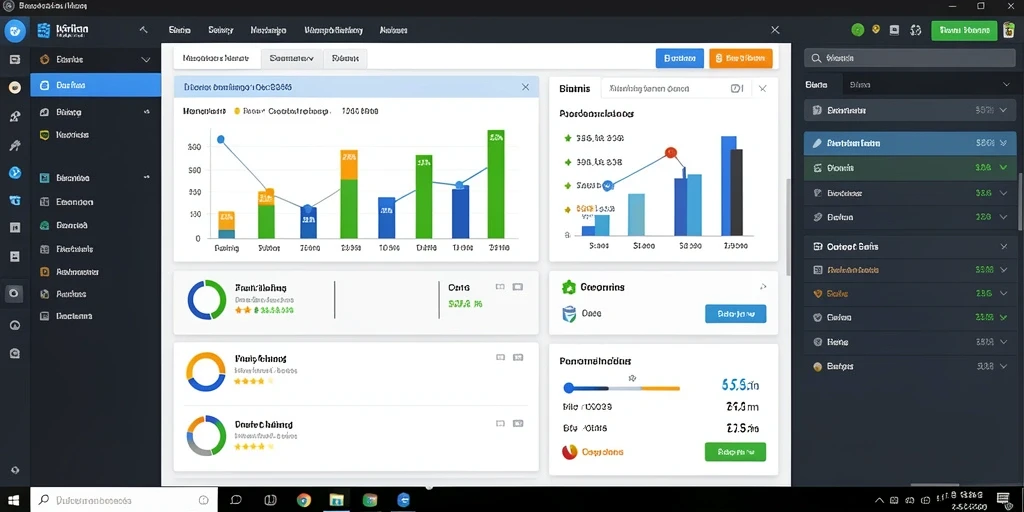Click the orange button above the chart cards

[741, 58]
